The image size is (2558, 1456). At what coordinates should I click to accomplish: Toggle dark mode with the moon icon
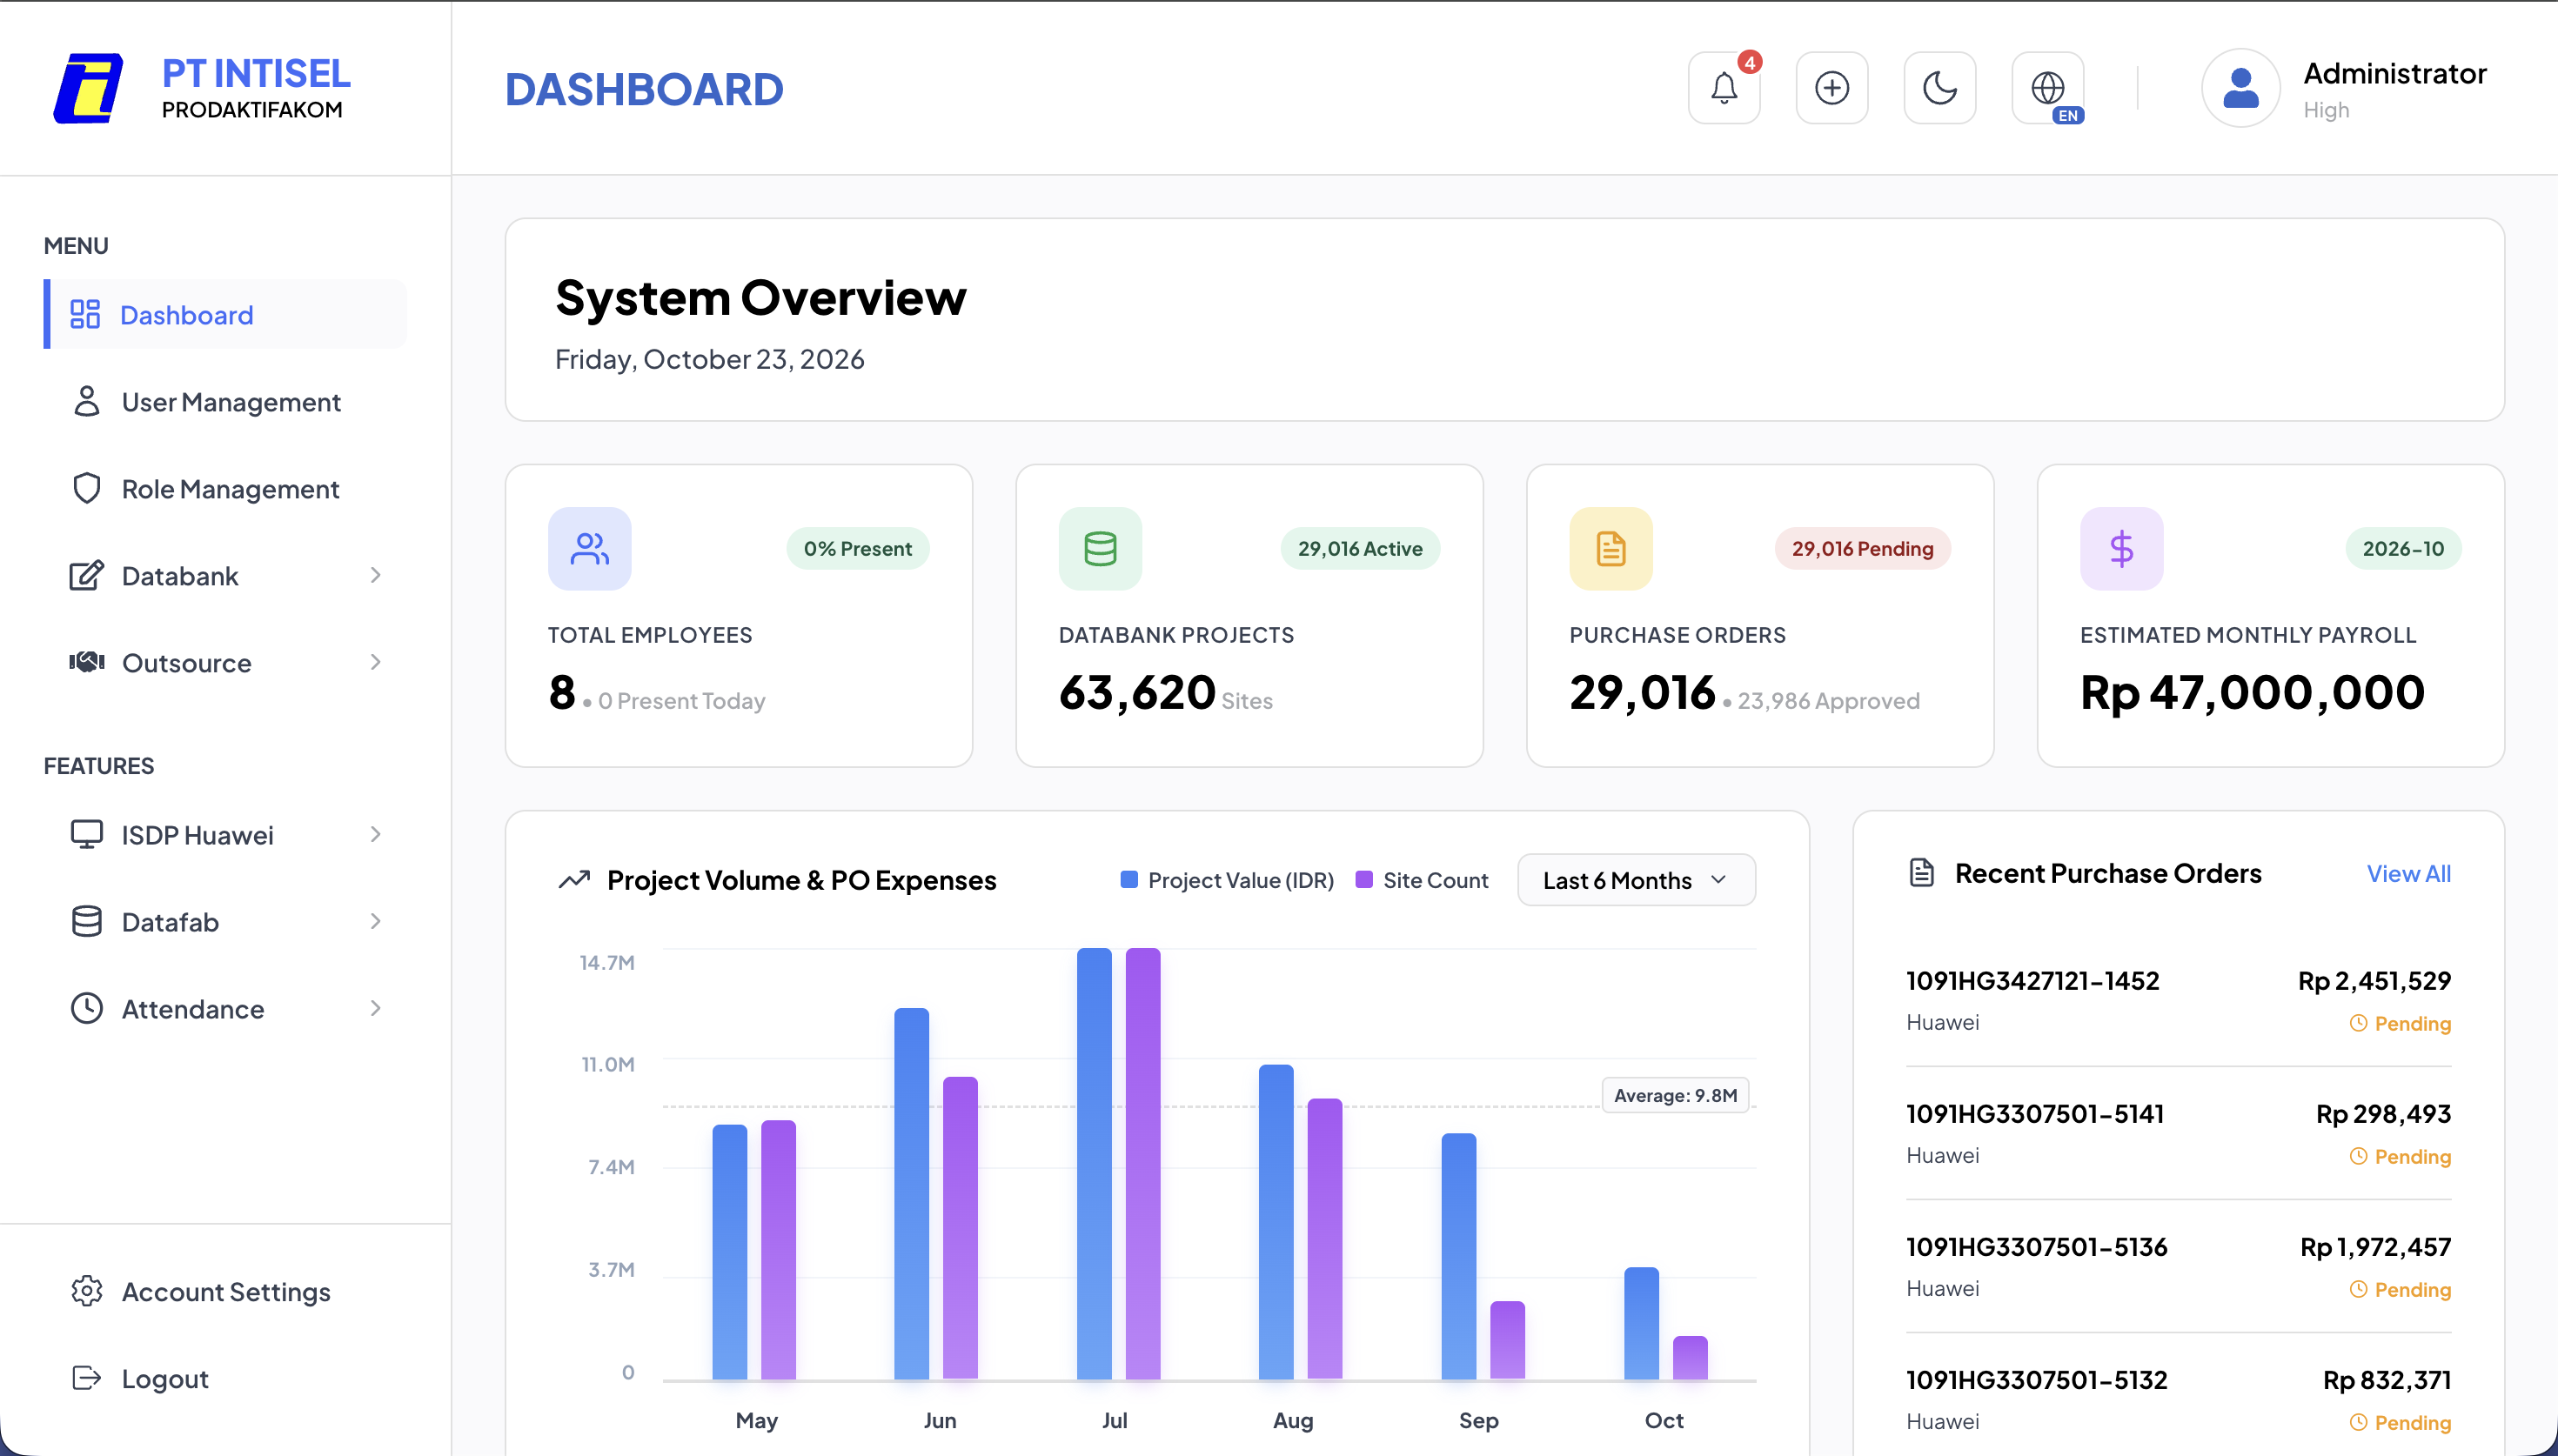[x=1939, y=88]
